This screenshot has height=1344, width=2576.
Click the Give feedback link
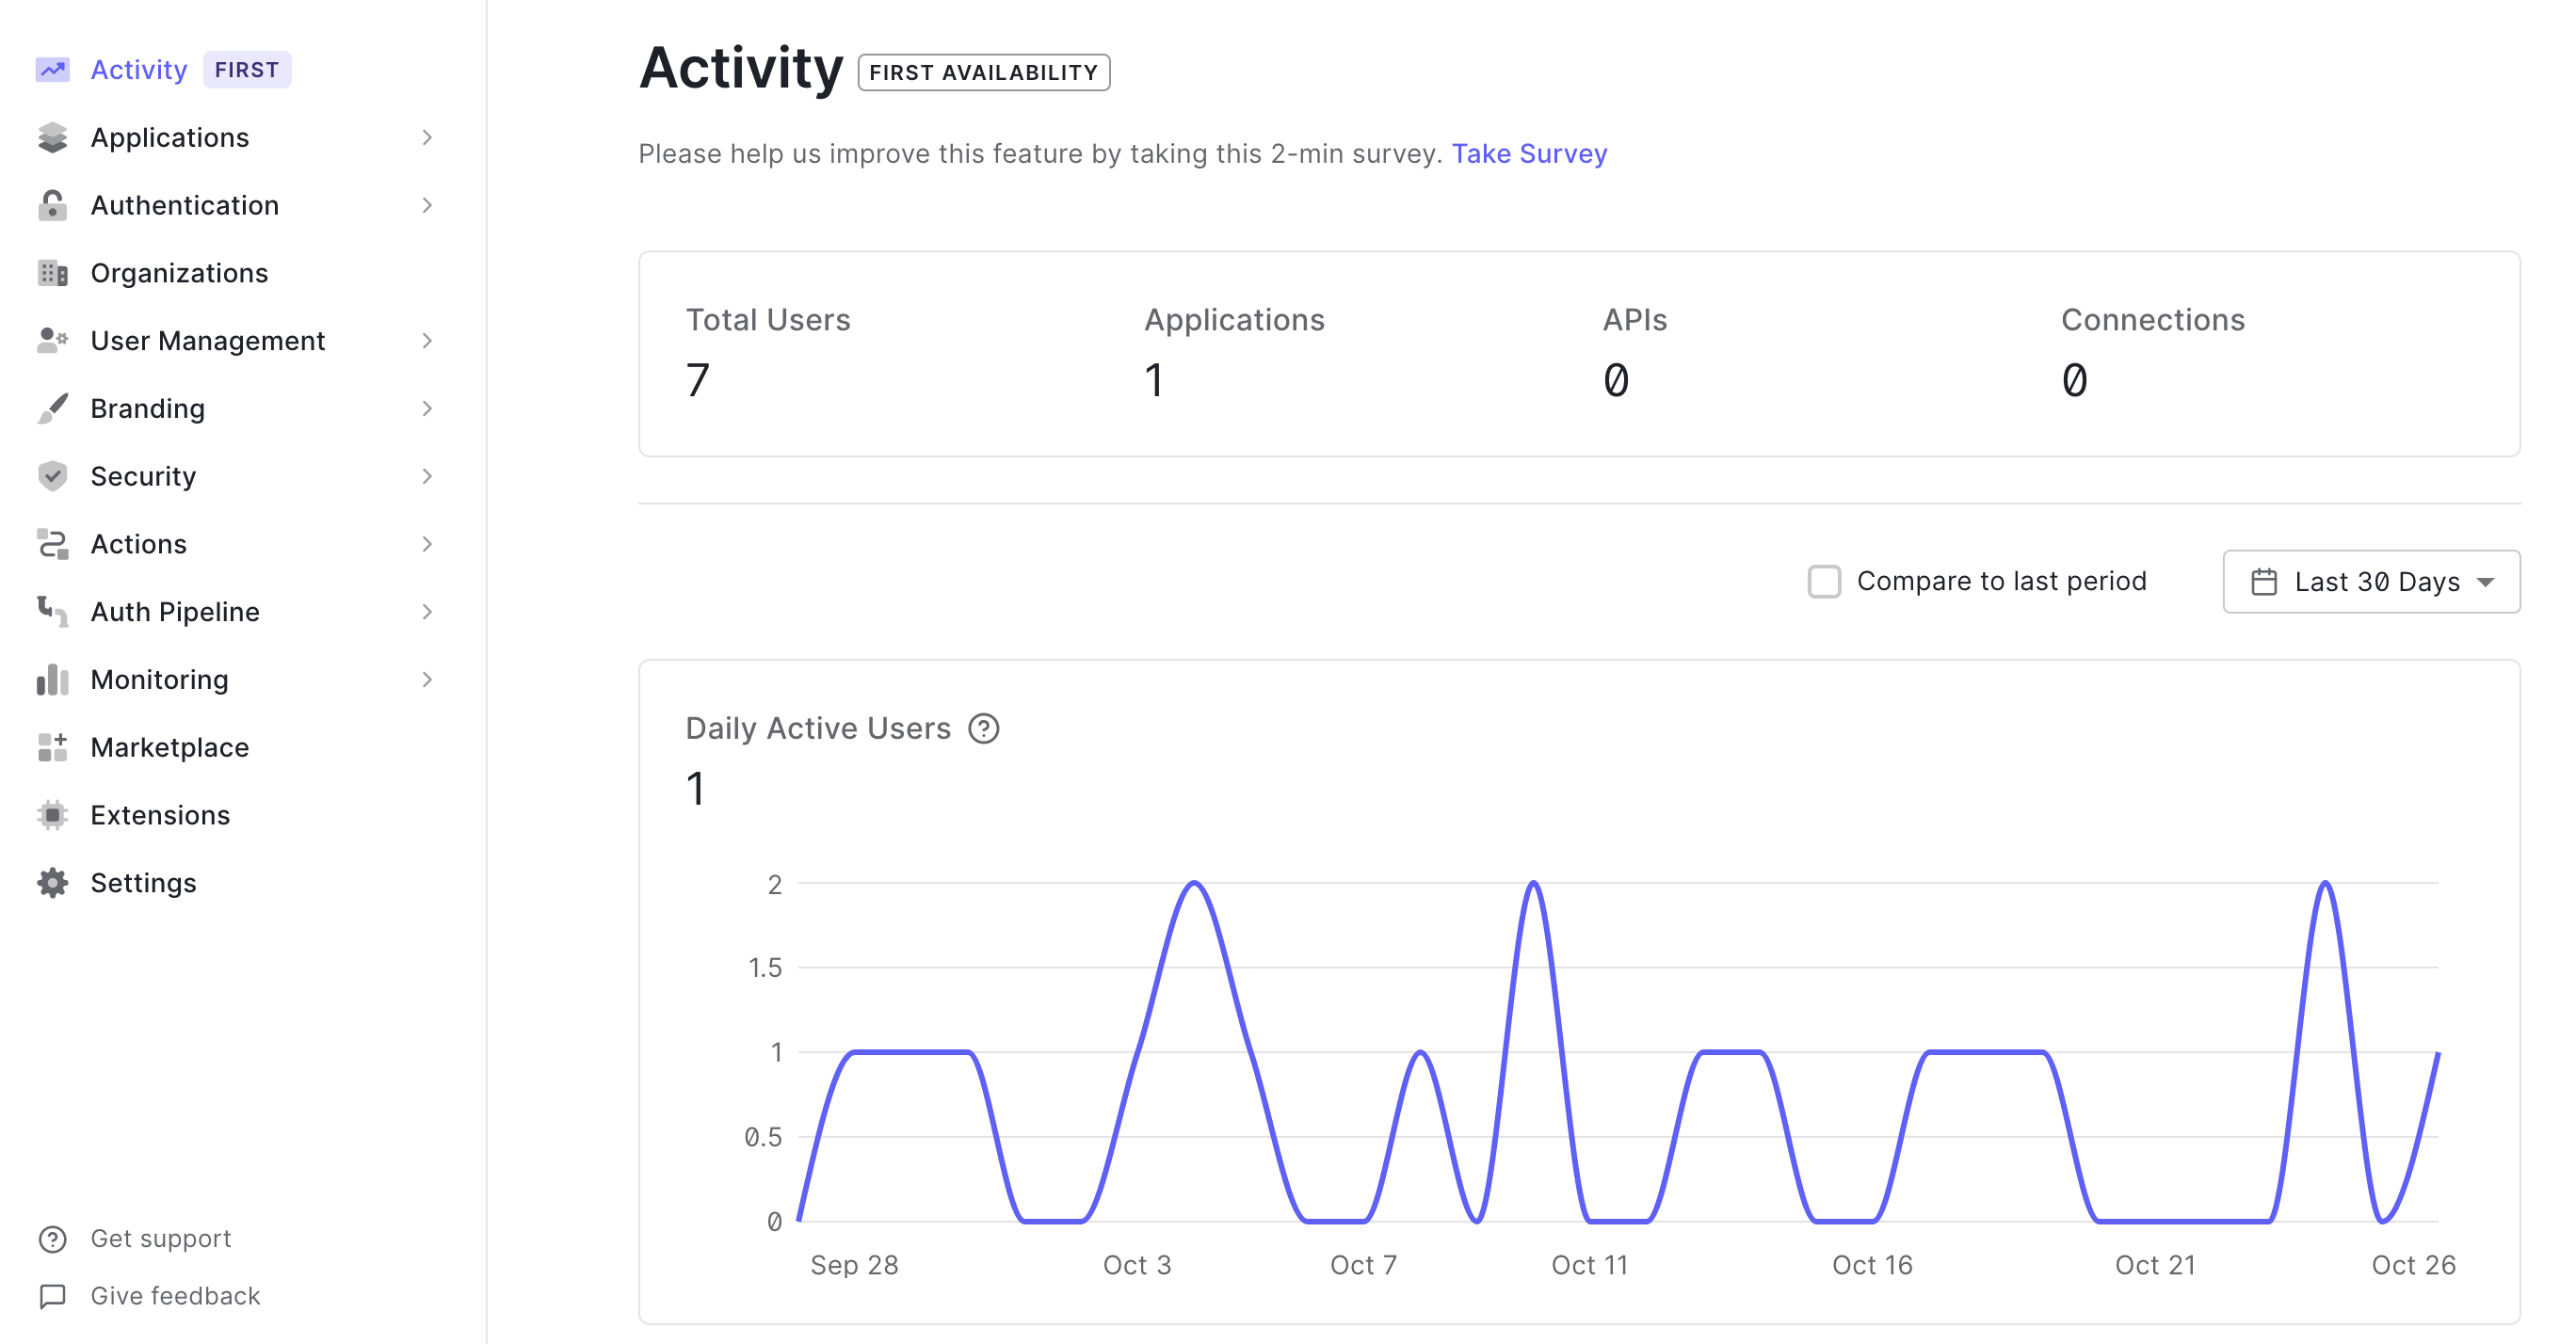point(175,1295)
